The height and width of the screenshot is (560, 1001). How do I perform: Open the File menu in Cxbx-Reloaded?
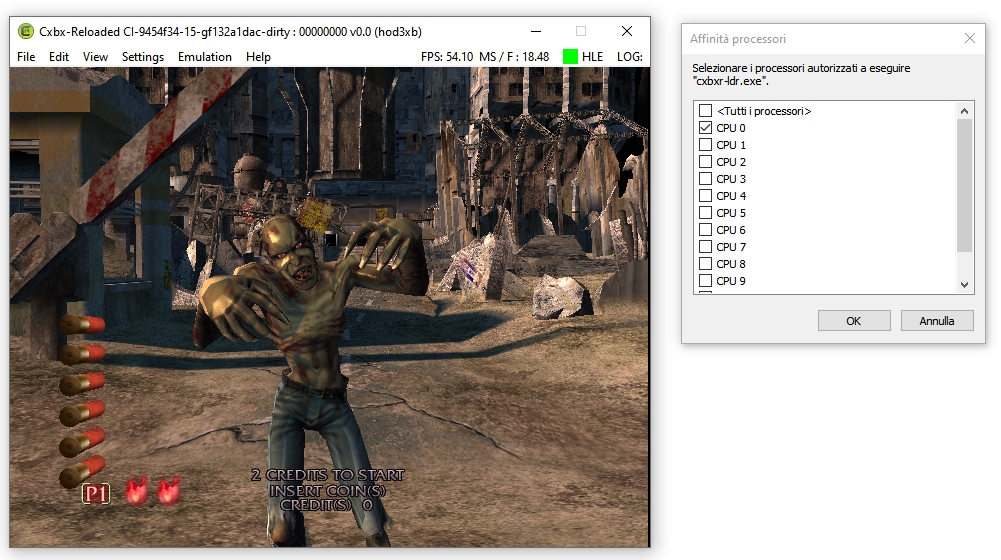tap(26, 57)
